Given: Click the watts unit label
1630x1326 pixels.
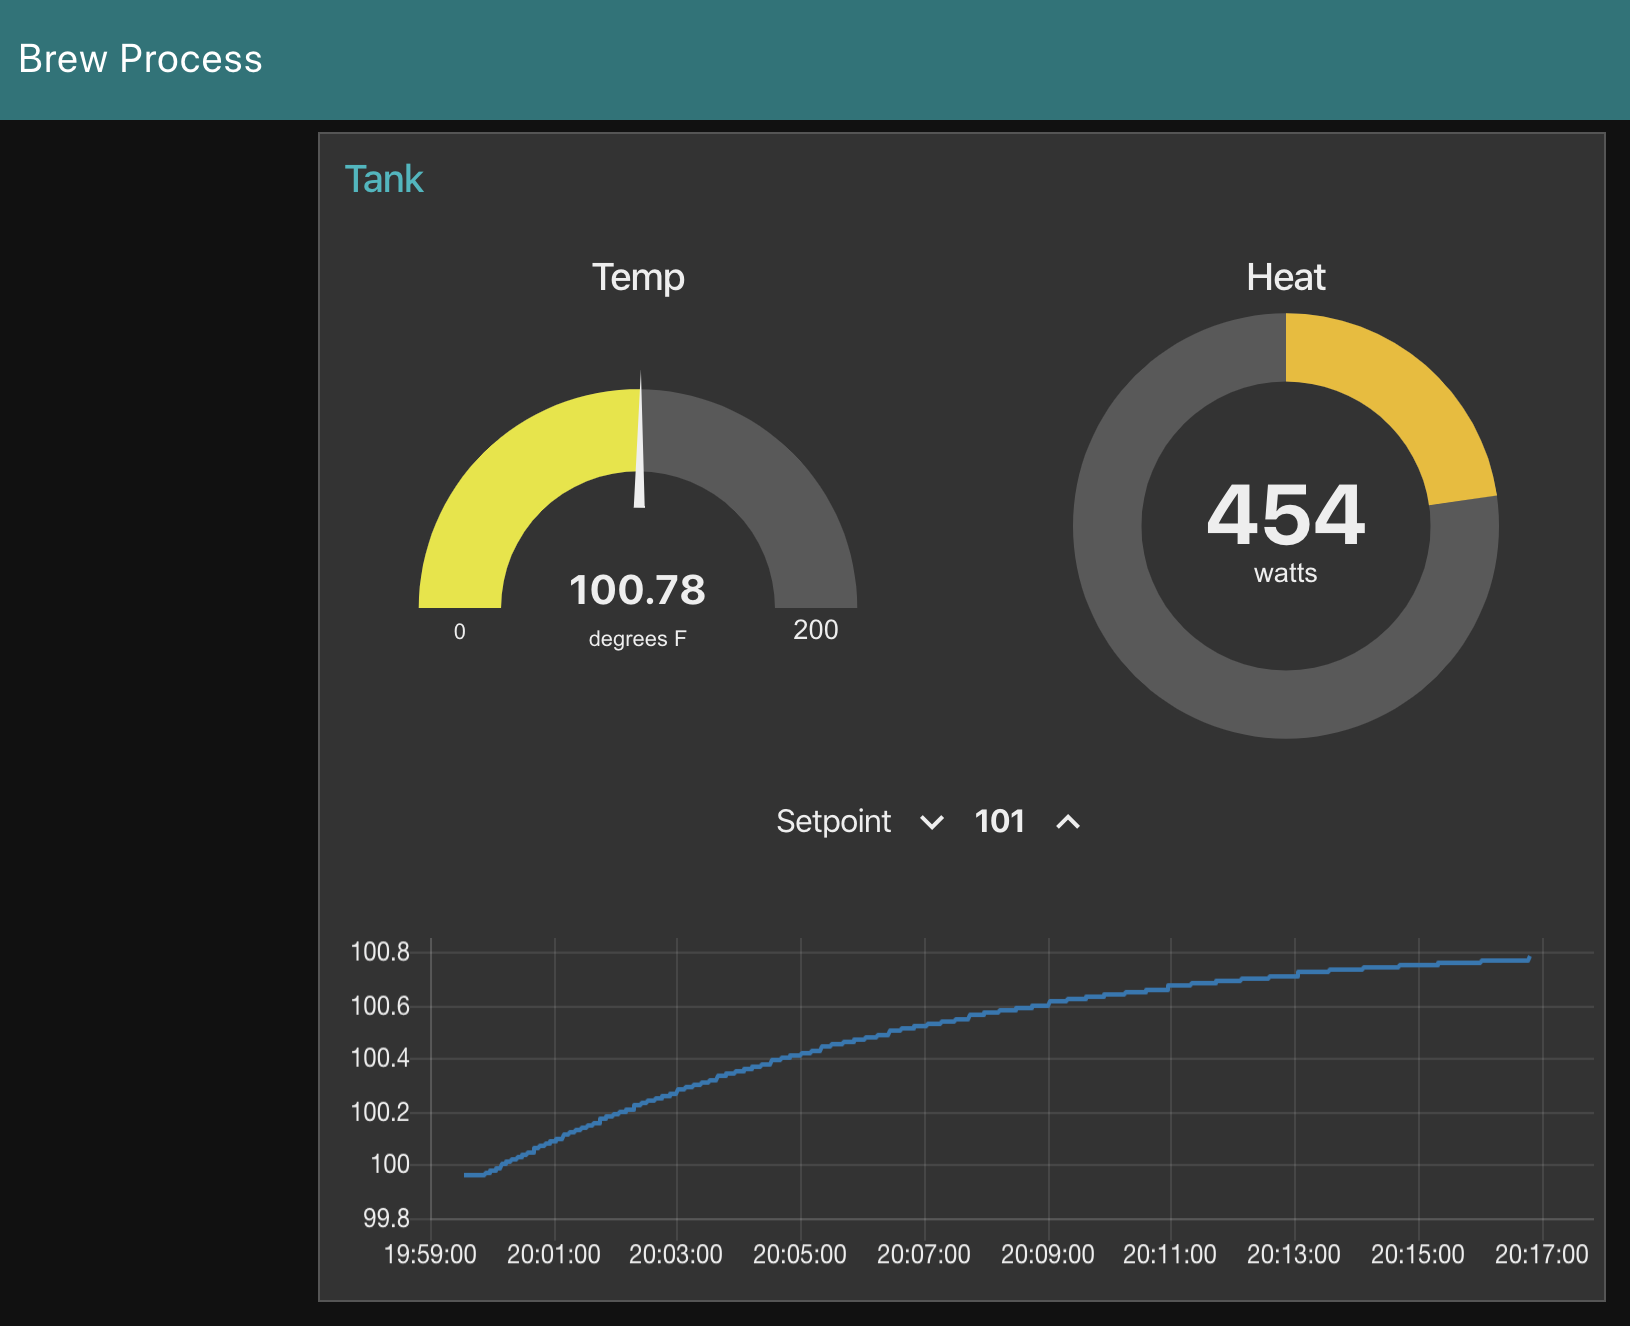Looking at the screenshot, I should 1286,573.
